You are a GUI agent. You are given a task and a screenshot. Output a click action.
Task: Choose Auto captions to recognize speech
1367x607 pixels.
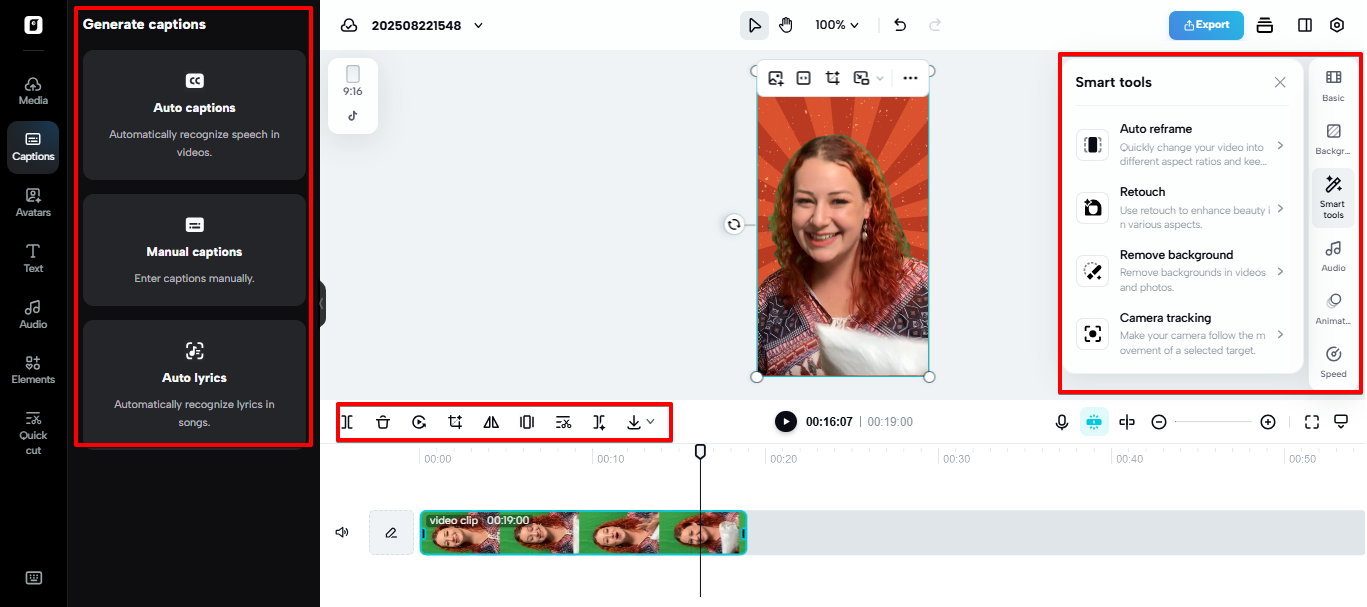coord(194,114)
